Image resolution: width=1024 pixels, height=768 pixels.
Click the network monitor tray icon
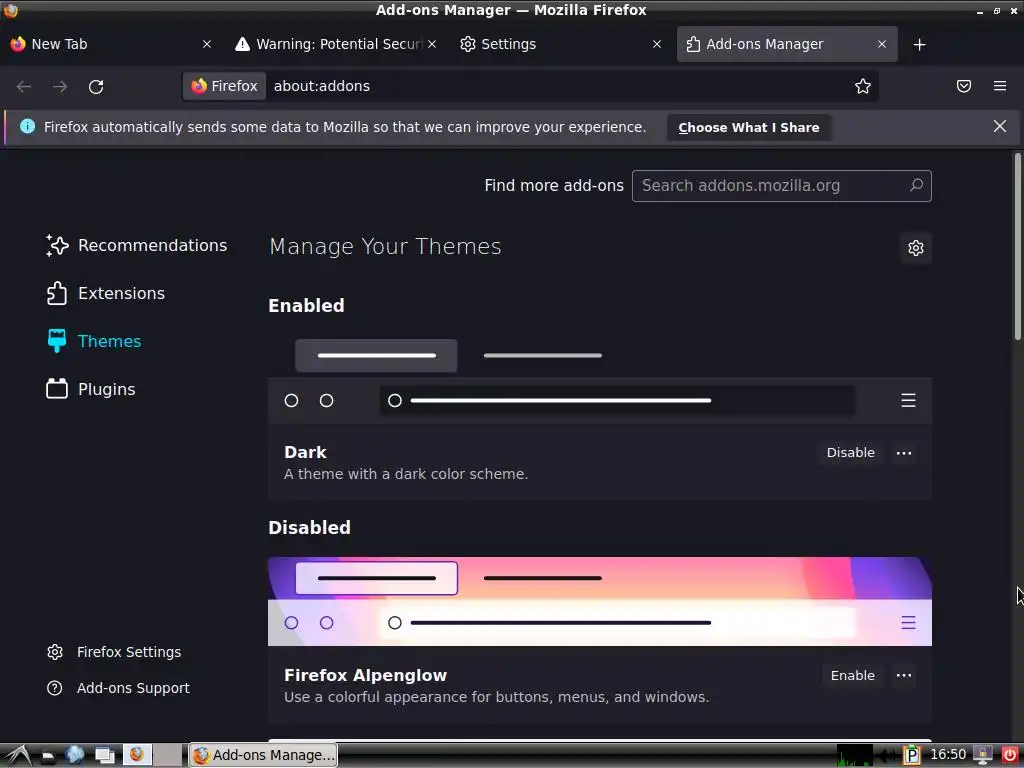982,755
